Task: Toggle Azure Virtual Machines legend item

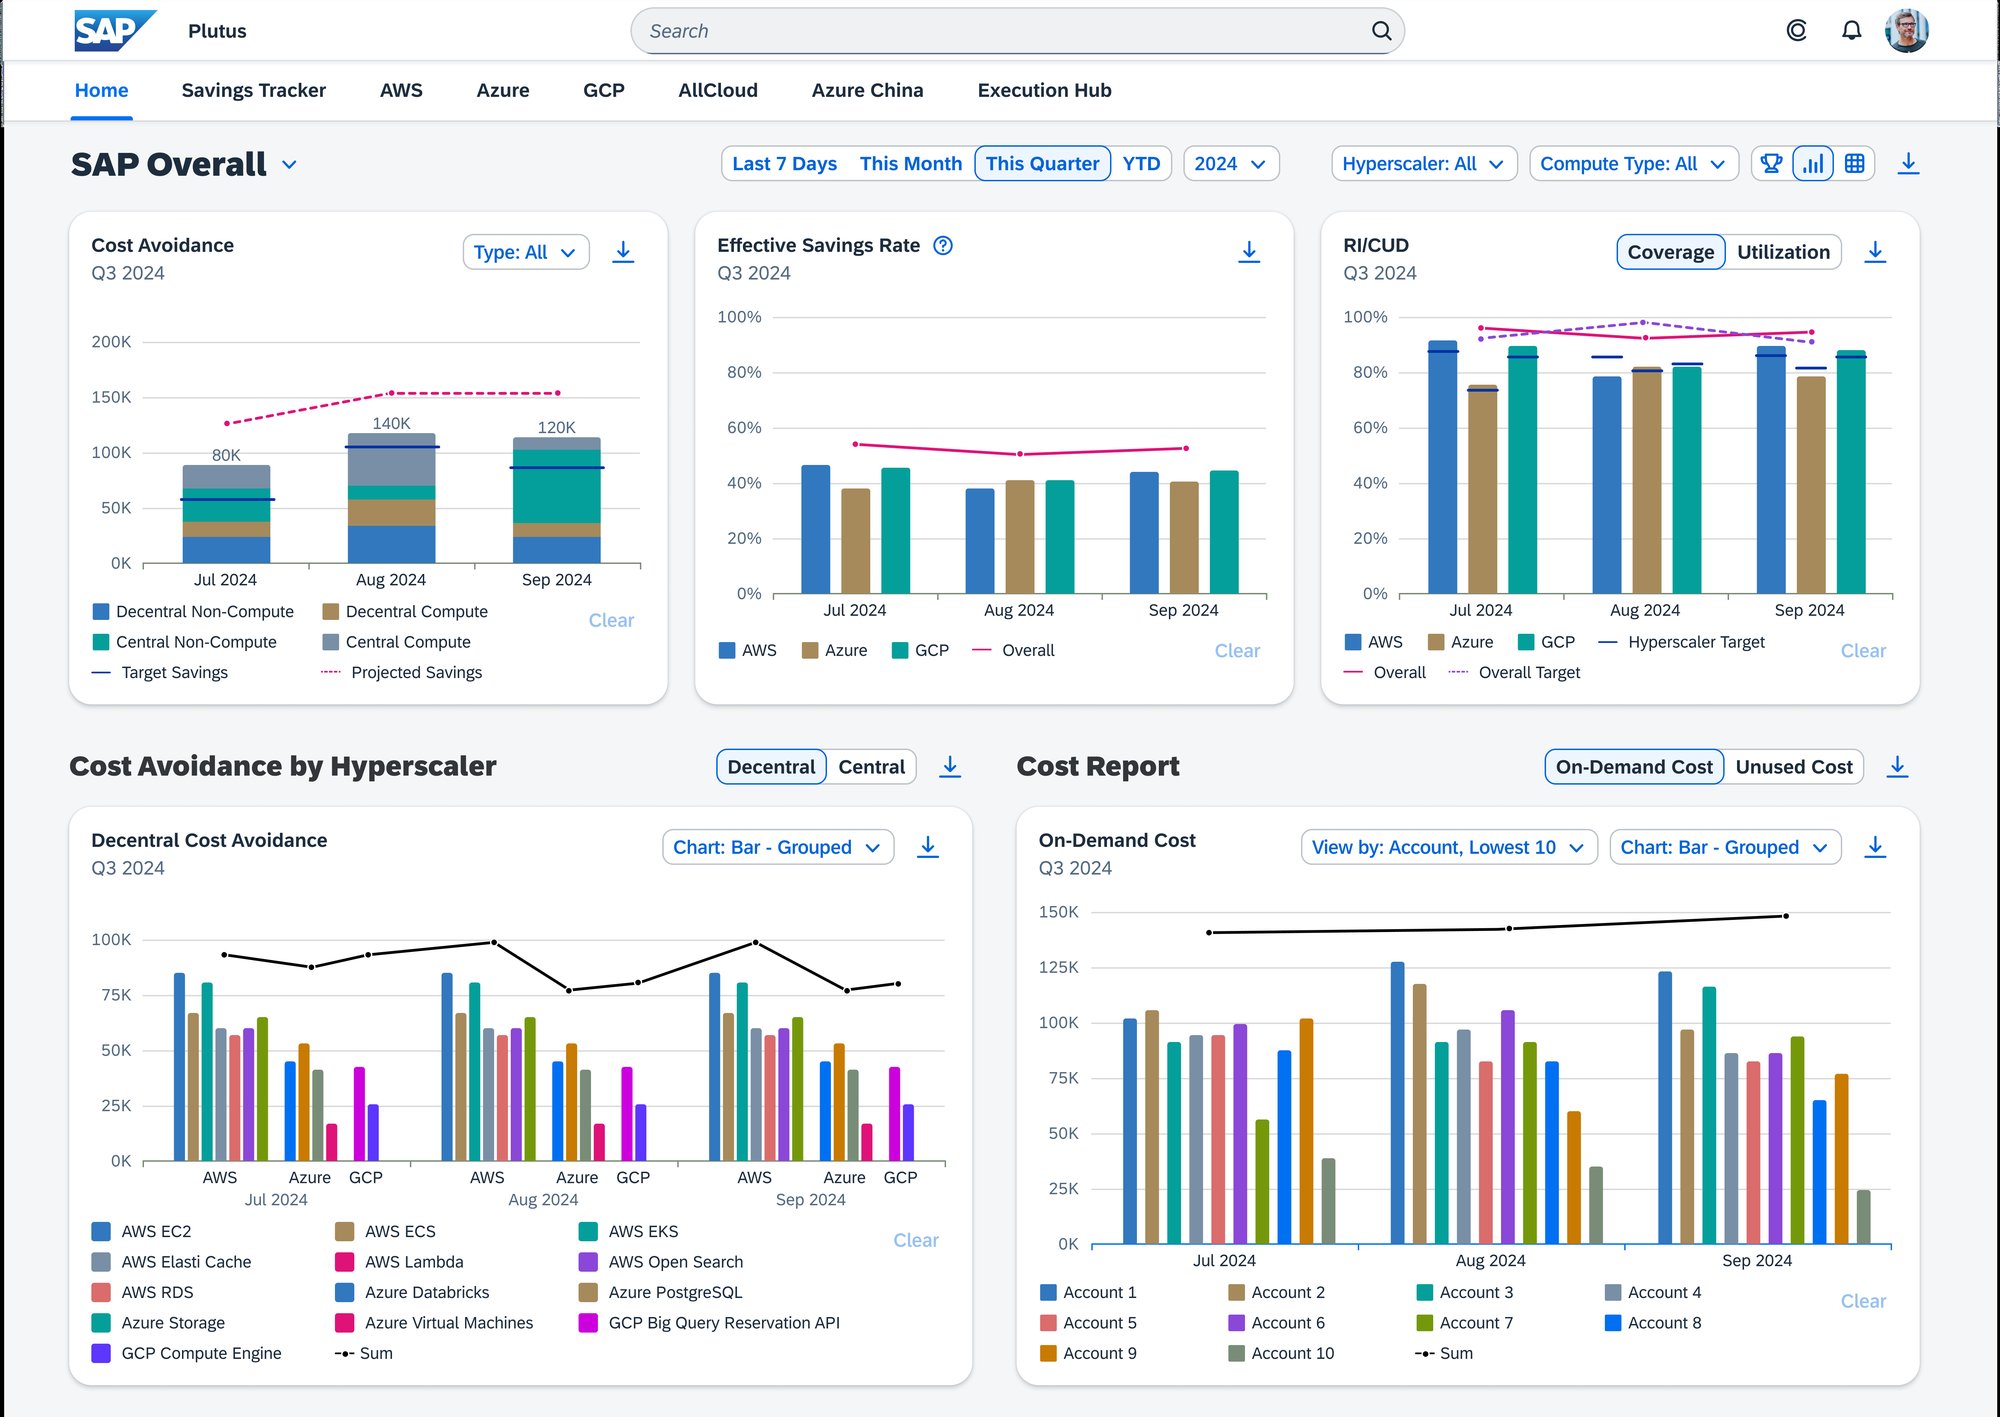Action: point(434,1323)
